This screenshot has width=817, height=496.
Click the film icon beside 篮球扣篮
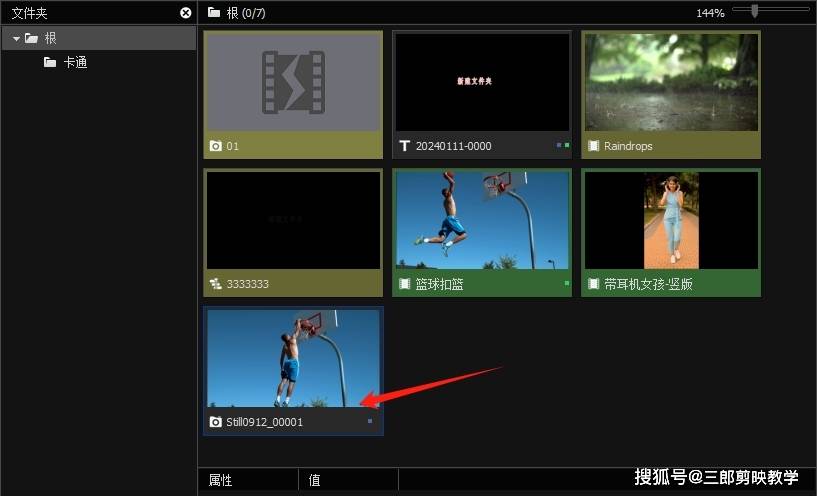tap(404, 284)
